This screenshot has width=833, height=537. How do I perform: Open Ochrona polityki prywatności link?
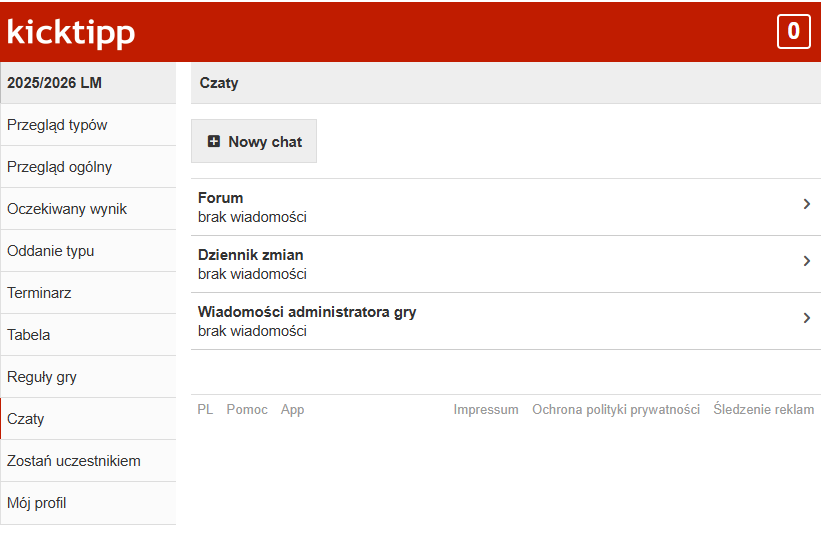[615, 410]
